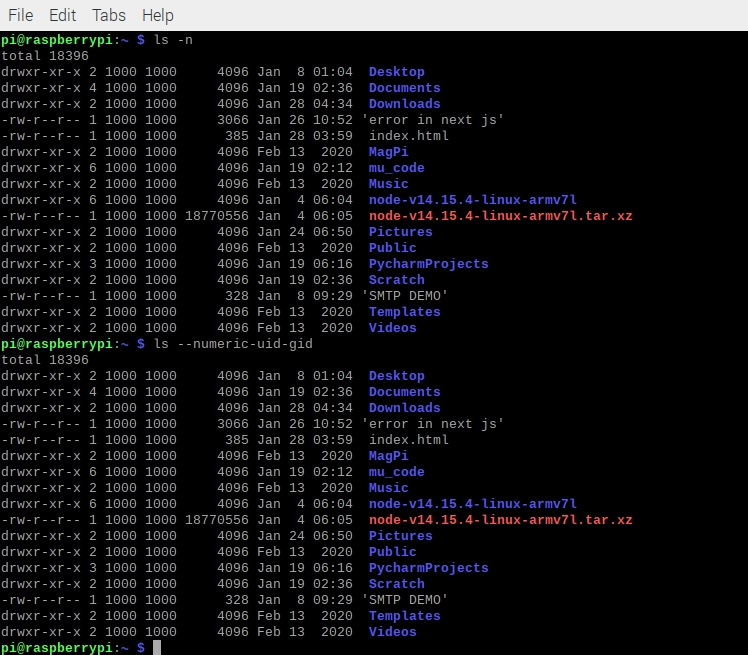Click the 'pi@raspberrypi' prompt on the first line
Screen dimensions: 748x655
[57, 40]
